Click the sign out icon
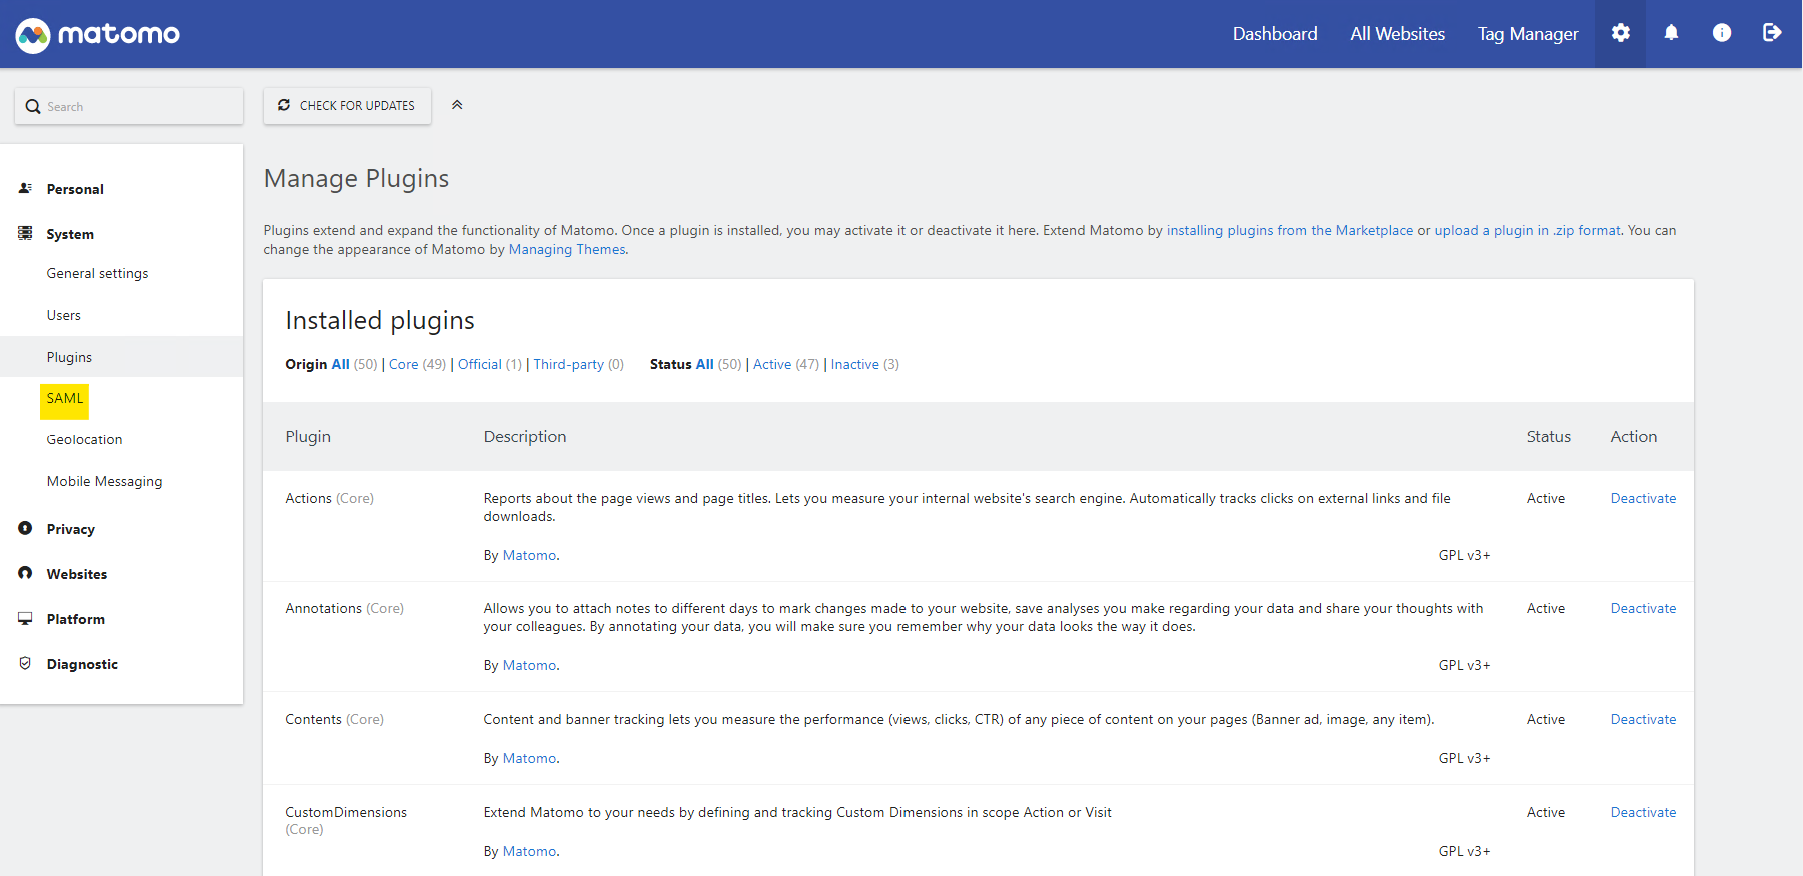This screenshot has height=876, width=1803. pos(1772,33)
